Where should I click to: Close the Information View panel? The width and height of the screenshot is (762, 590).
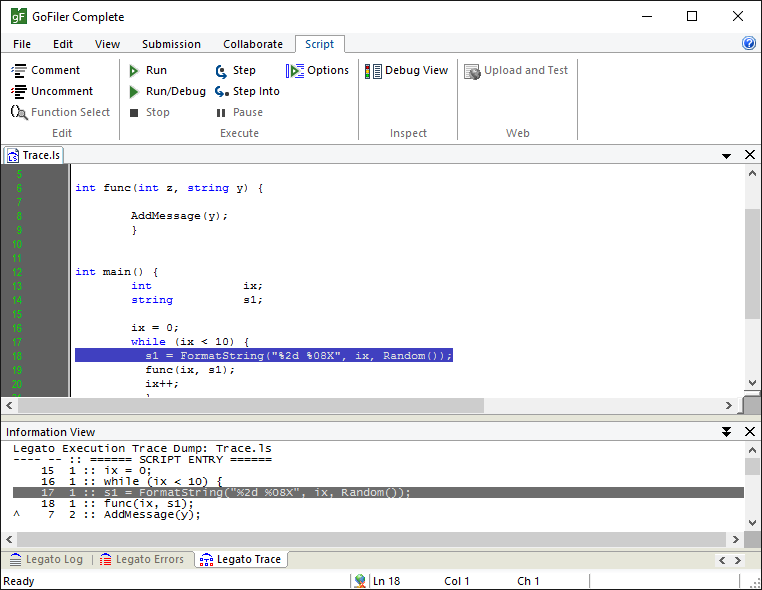(750, 432)
